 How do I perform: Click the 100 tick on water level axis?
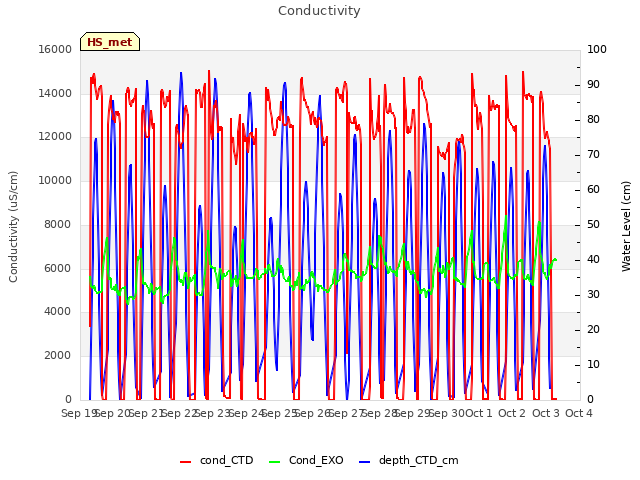coord(596,49)
